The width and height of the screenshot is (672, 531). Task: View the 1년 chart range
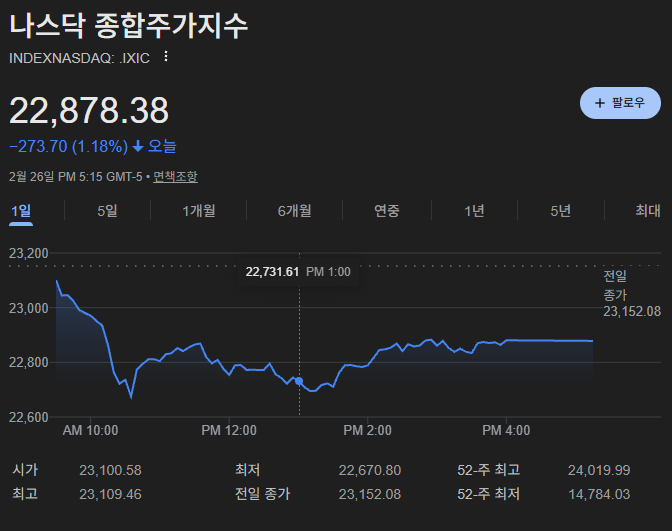coord(475,210)
